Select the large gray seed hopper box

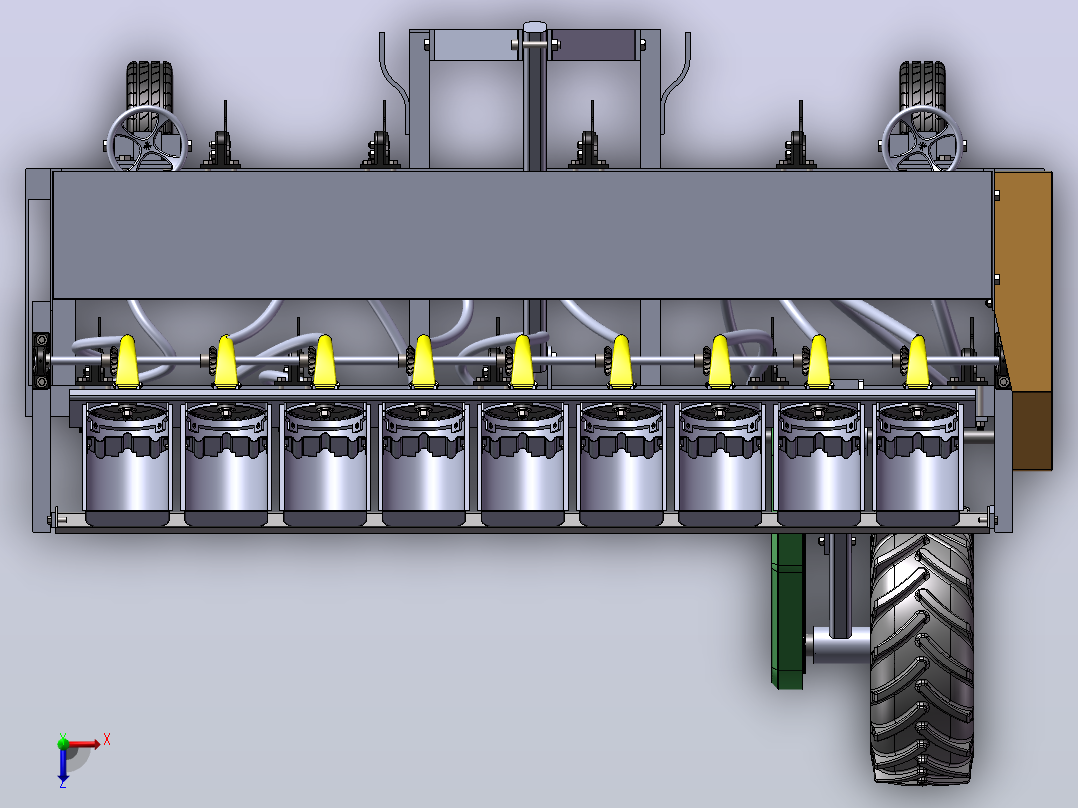tap(522, 234)
